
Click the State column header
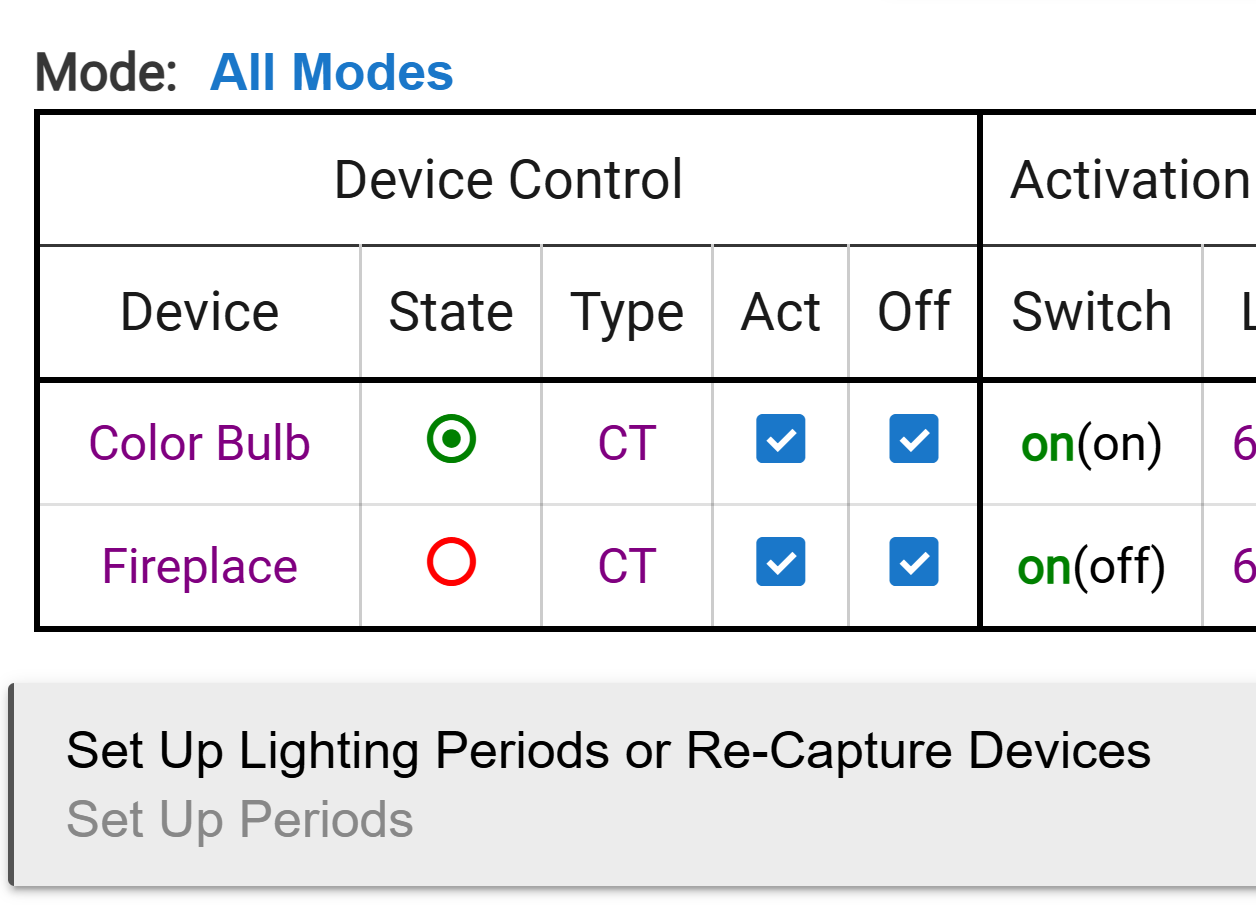click(451, 312)
